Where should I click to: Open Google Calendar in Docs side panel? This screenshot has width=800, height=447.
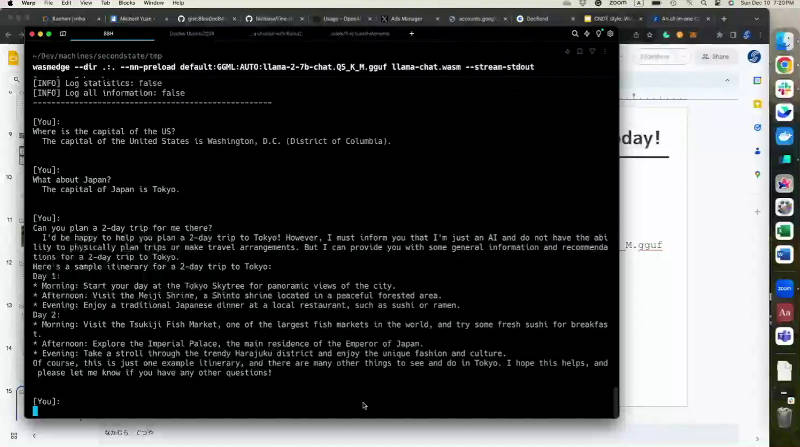click(758, 81)
